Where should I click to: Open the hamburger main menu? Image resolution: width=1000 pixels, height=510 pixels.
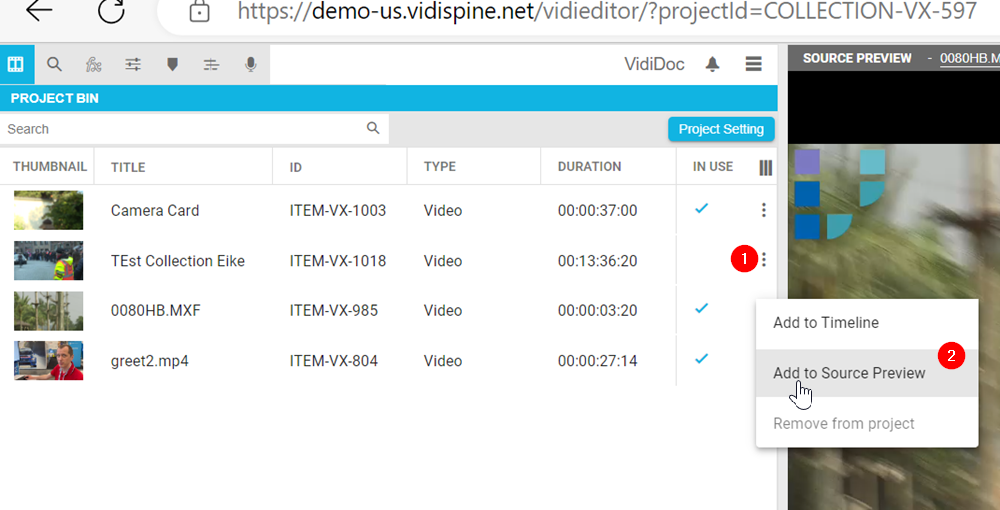pyautogui.click(x=754, y=65)
